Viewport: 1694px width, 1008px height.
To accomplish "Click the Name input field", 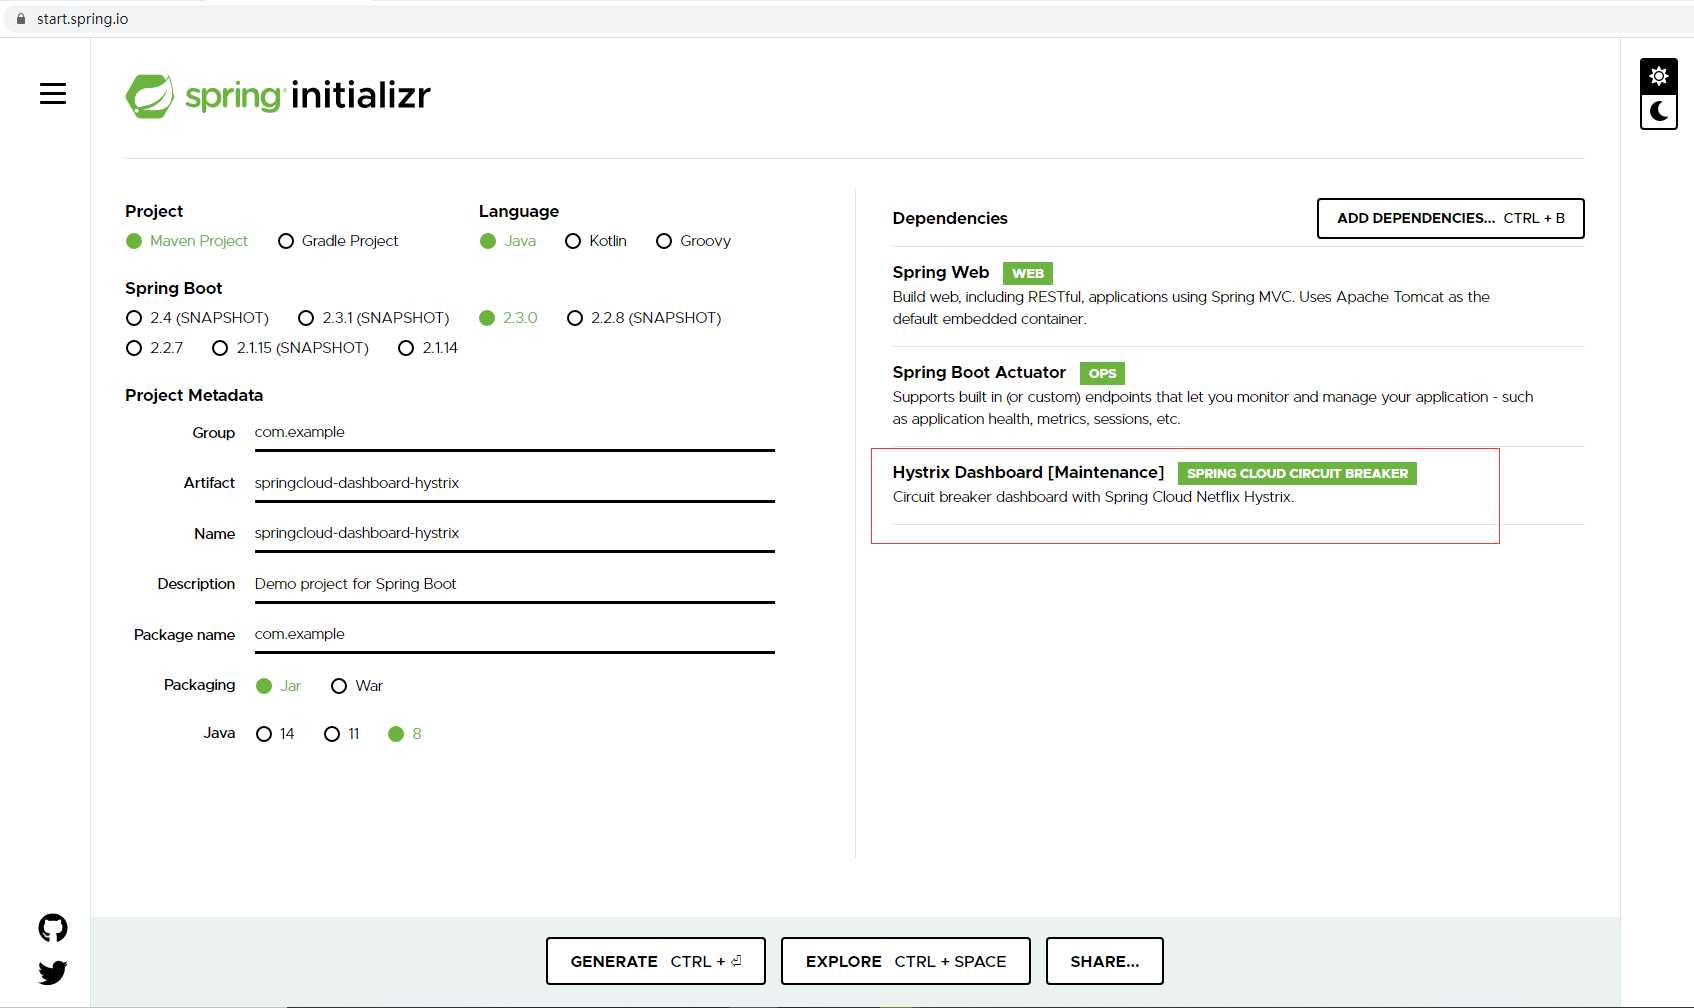I will [x=514, y=534].
